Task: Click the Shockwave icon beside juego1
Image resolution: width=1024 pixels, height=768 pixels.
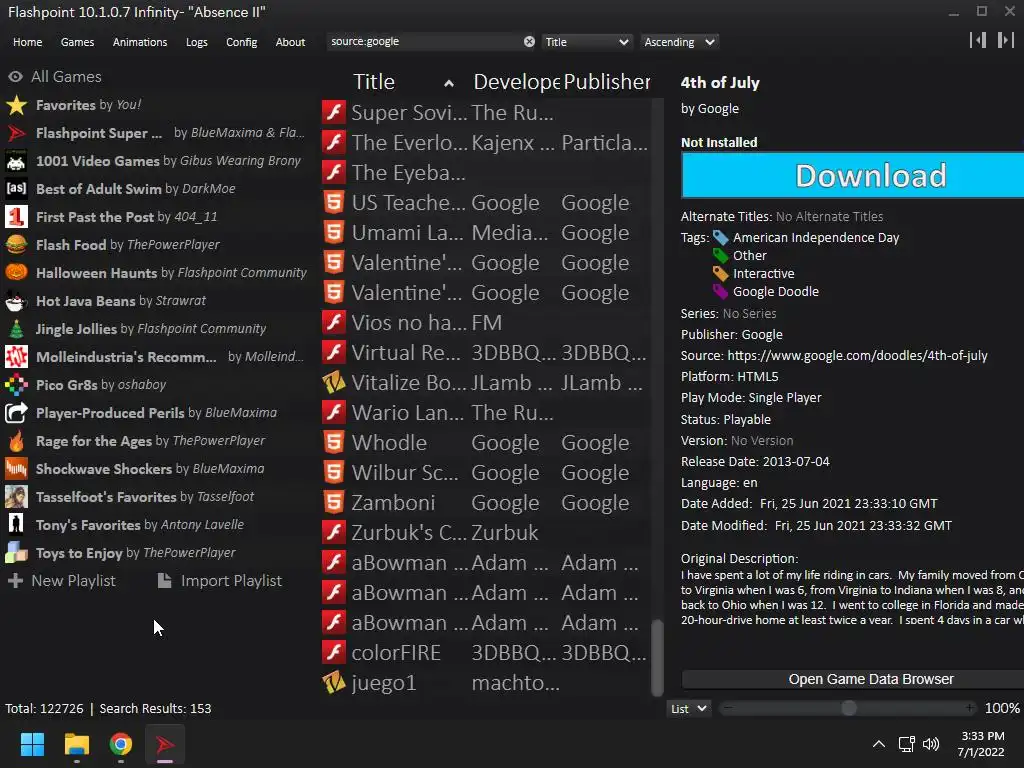Action: tap(334, 683)
